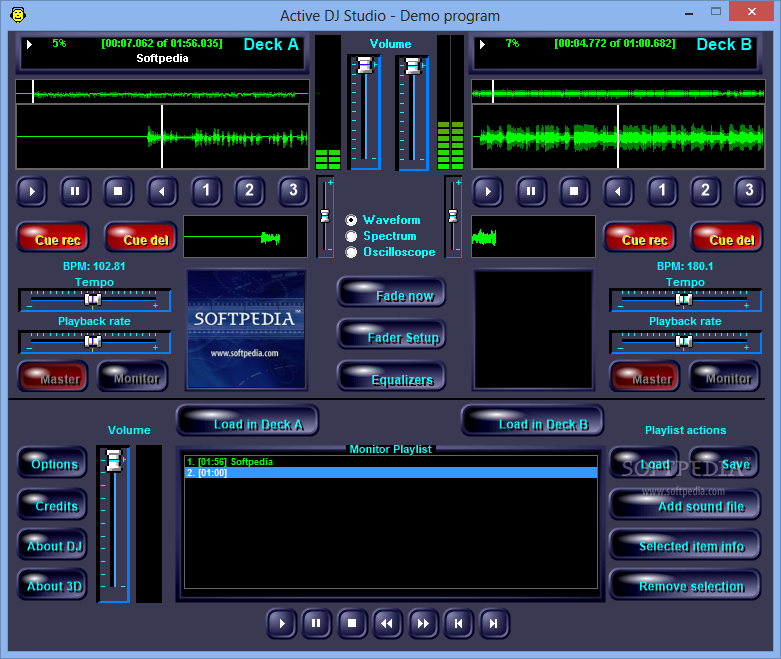Load selected track in Deck B
Image resolution: width=781 pixels, height=659 pixels.
(x=532, y=421)
